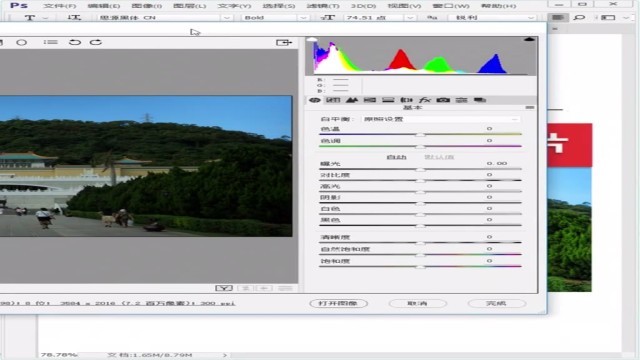Expand the 白平衡 white balance dropdown

441,119
